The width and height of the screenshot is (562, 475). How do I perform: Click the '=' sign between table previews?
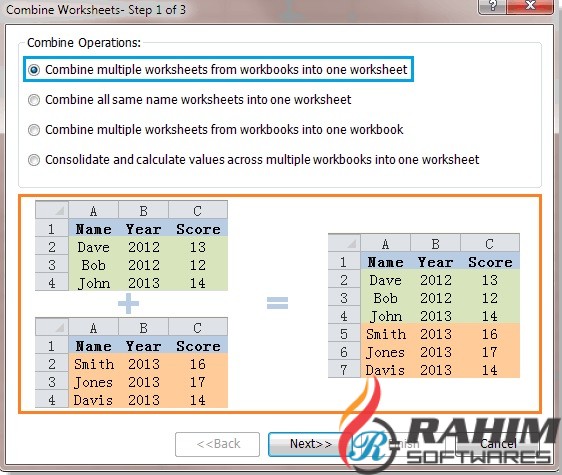[x=277, y=303]
